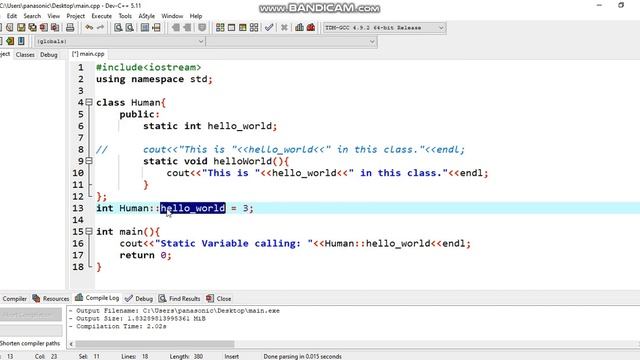640x360 pixels.
Task: Click the Close tab of bottom panel
Action: 219,299
